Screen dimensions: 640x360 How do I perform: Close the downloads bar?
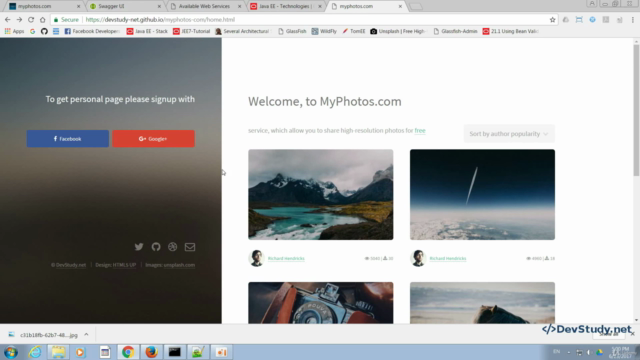tap(633, 333)
